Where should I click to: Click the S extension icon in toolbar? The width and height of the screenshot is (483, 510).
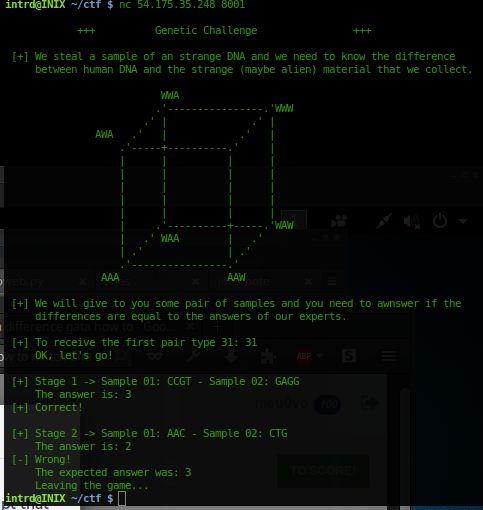coord(349,356)
